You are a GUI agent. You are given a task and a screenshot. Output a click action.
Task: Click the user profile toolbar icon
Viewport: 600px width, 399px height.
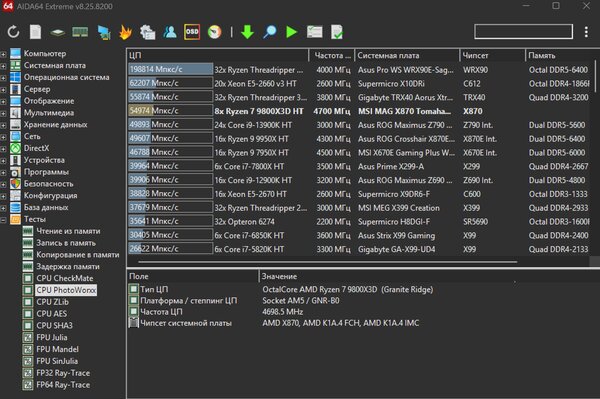[170, 32]
